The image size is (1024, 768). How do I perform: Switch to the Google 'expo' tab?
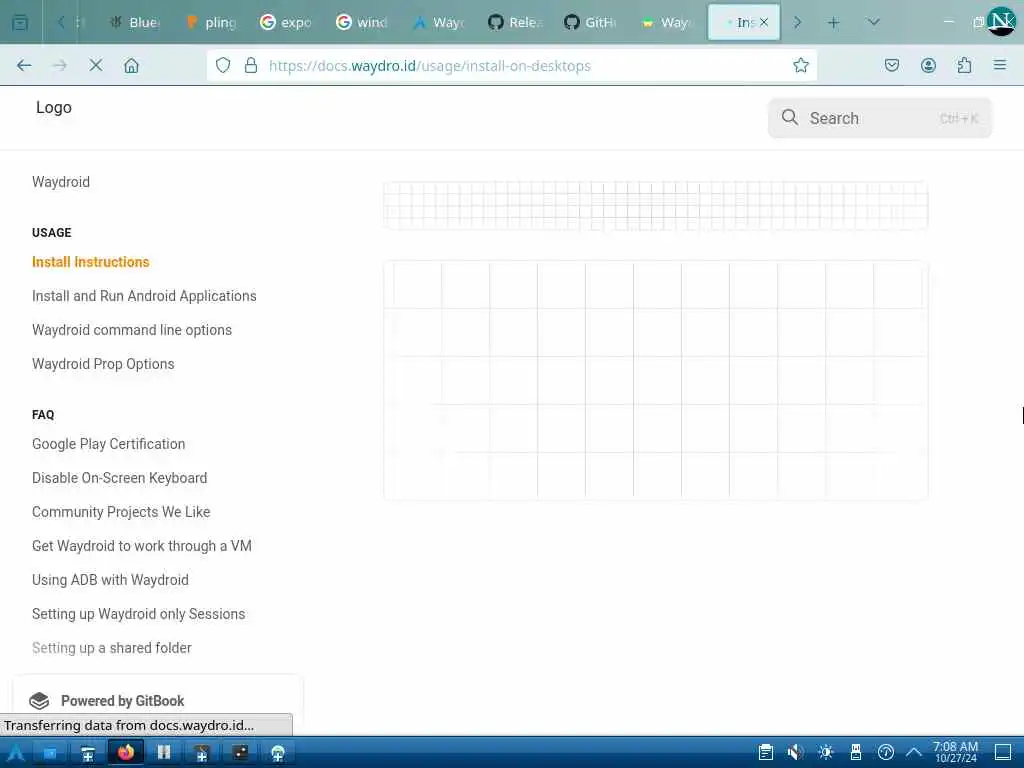tap(285, 22)
